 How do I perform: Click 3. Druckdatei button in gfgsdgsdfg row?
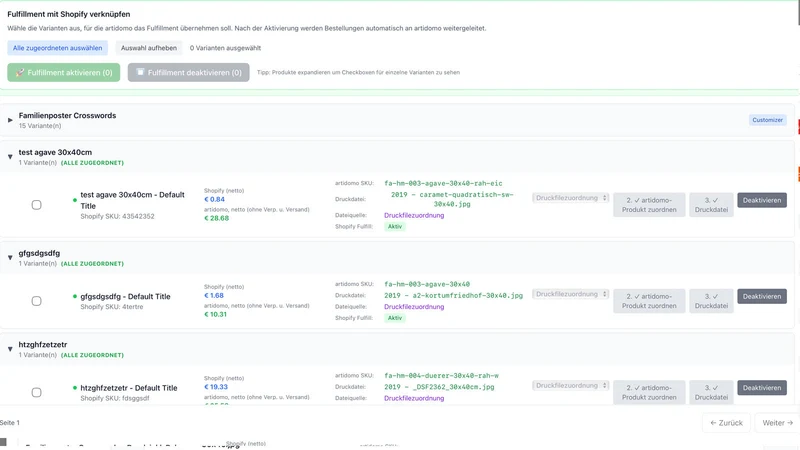click(x=711, y=301)
